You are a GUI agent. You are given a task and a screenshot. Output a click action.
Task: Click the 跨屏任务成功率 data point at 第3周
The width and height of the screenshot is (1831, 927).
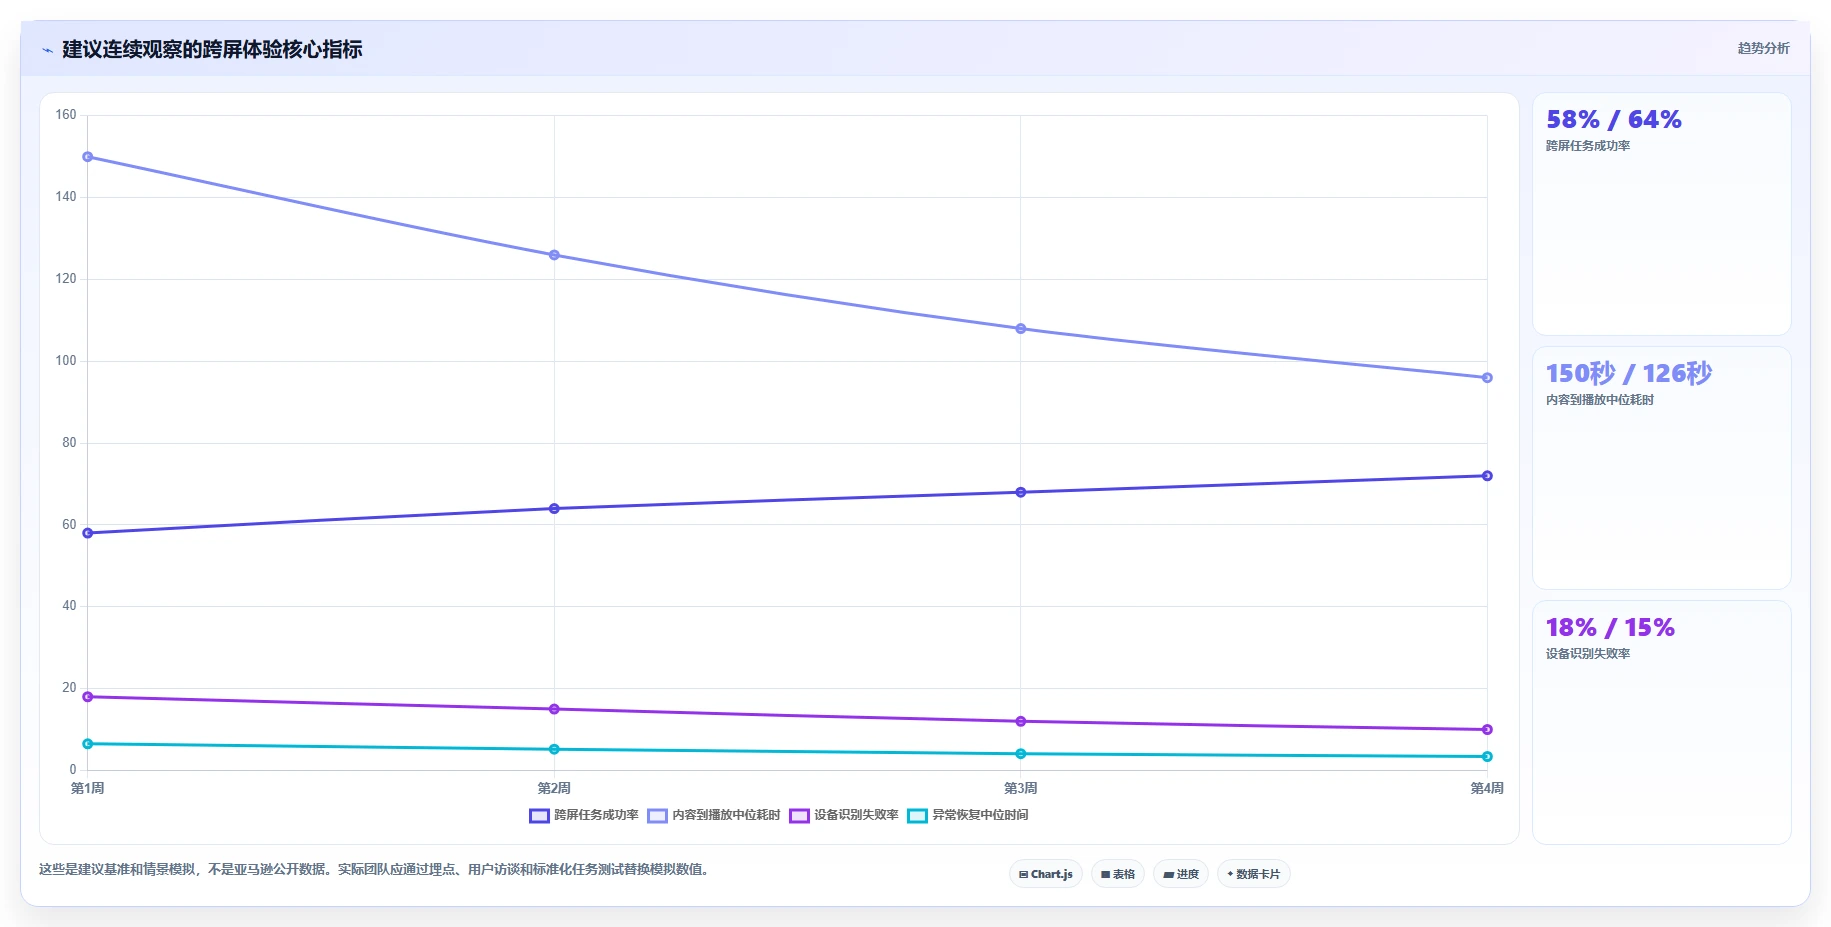pyautogui.click(x=1021, y=492)
